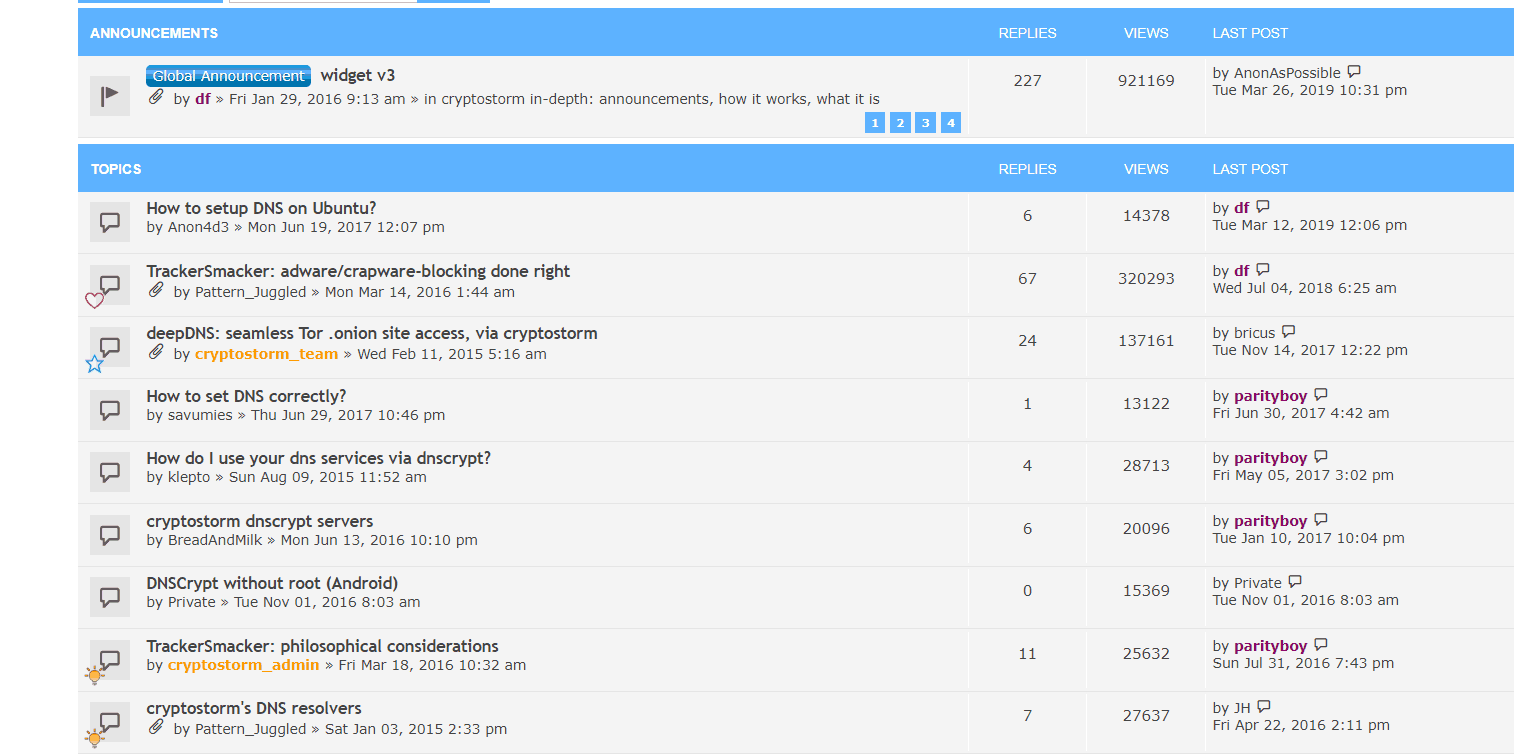View author profile klepto

[189, 477]
